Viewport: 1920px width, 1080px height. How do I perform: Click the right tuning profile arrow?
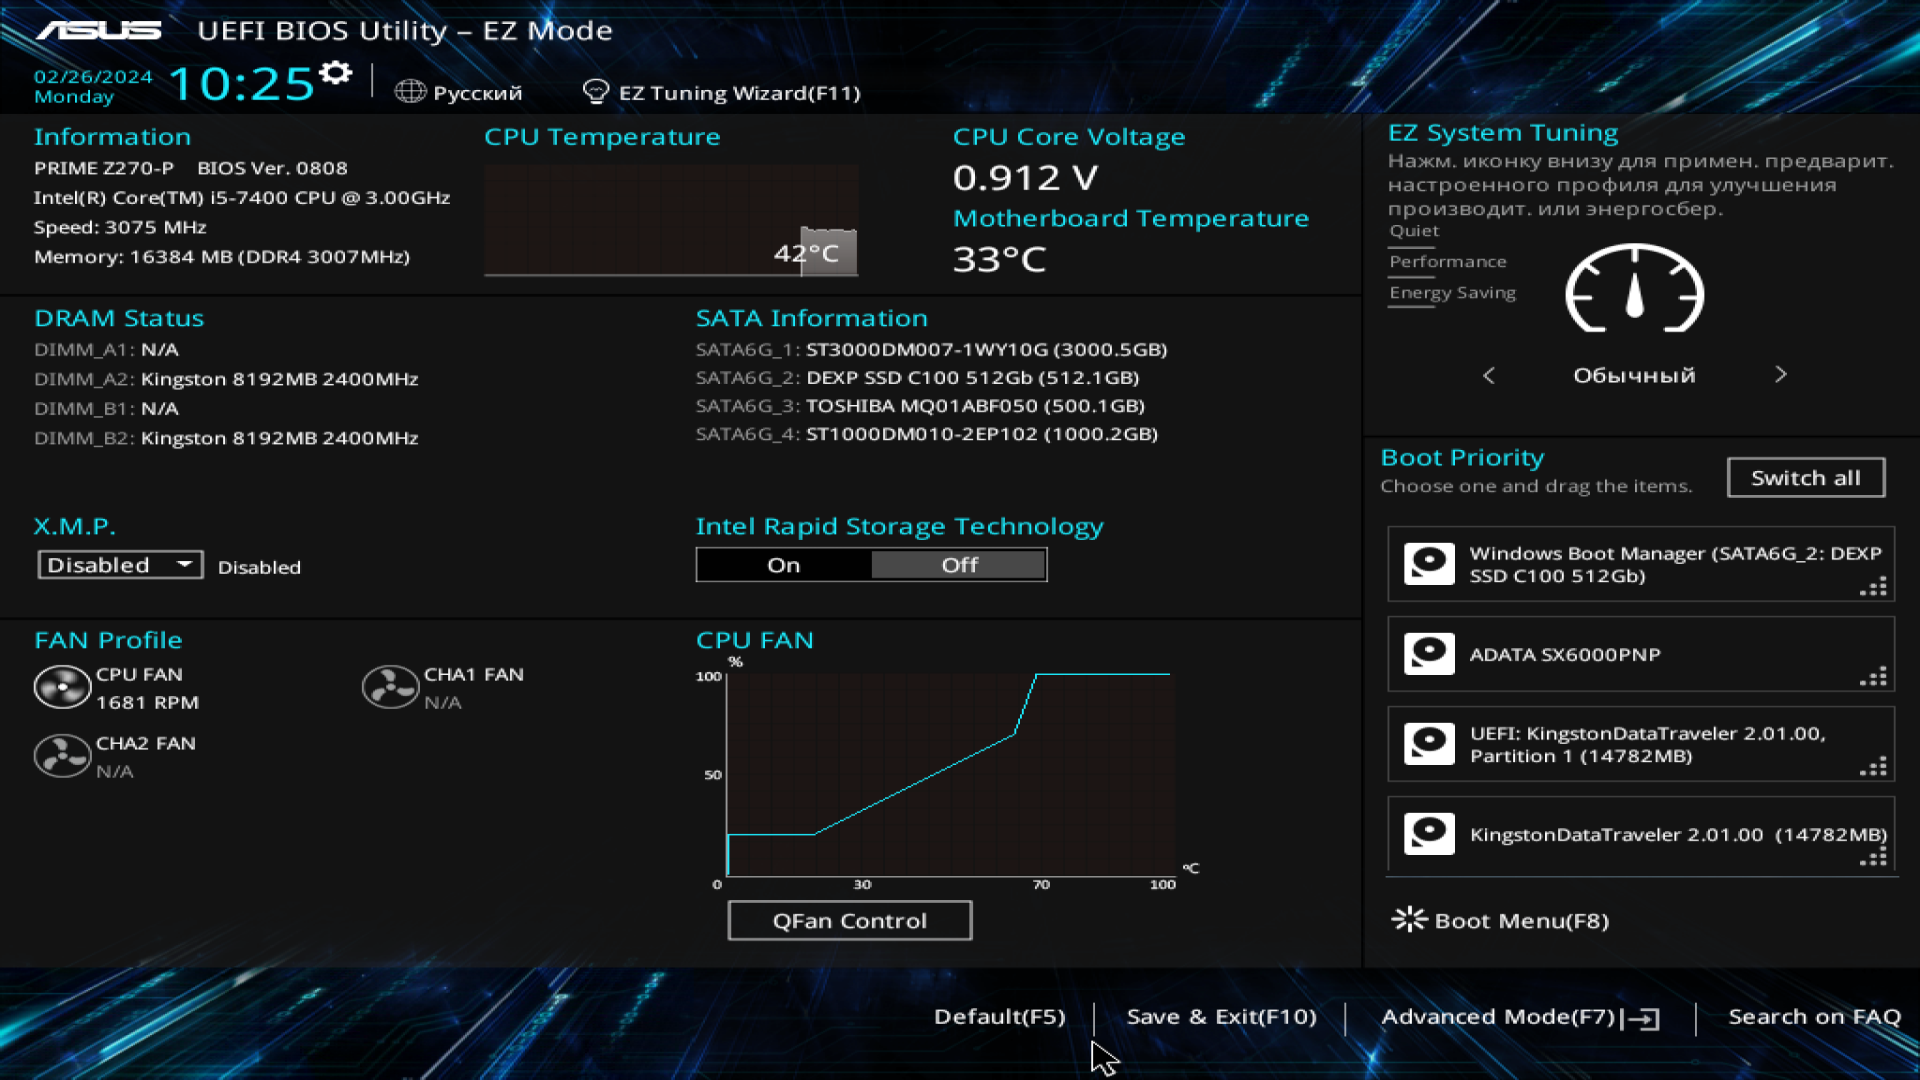tap(1780, 375)
